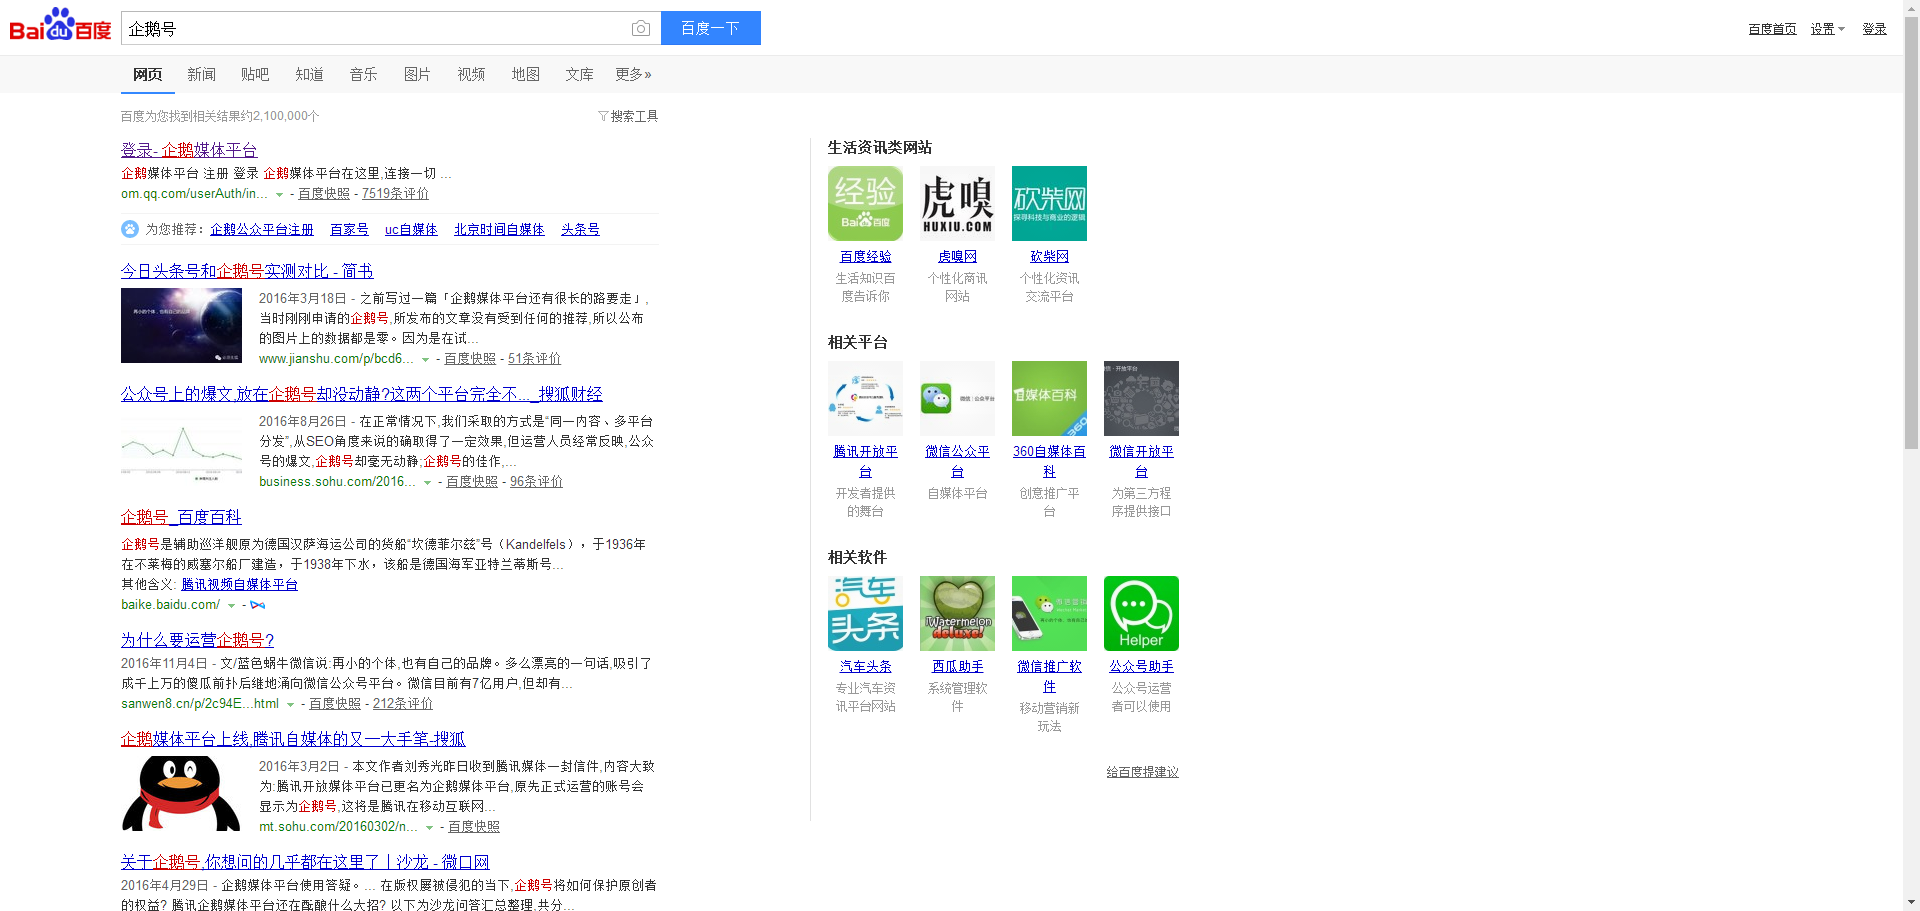Click the 汽车头条 icon

864,613
